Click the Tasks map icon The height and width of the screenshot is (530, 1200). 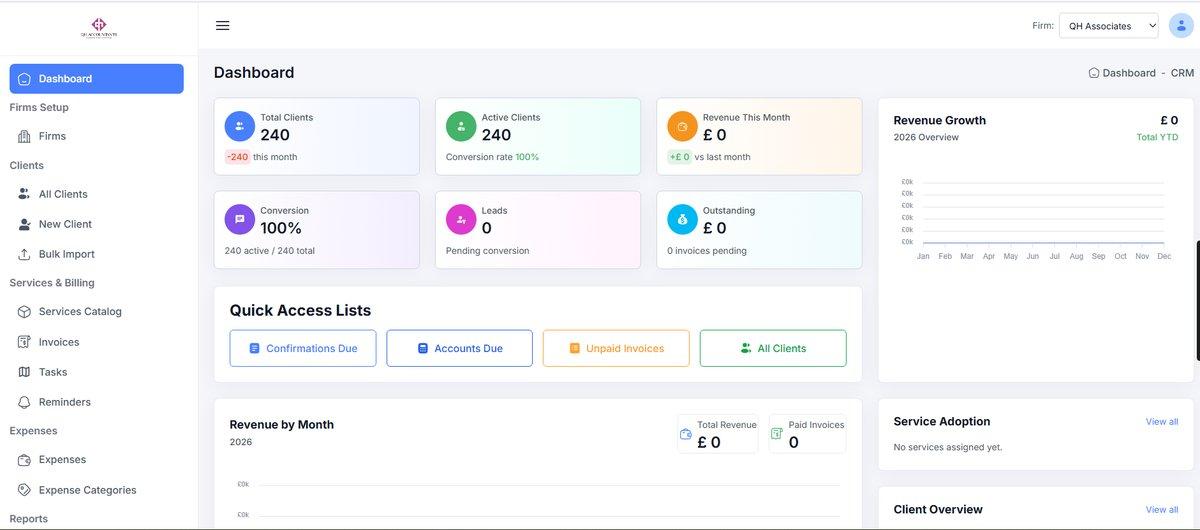point(24,372)
